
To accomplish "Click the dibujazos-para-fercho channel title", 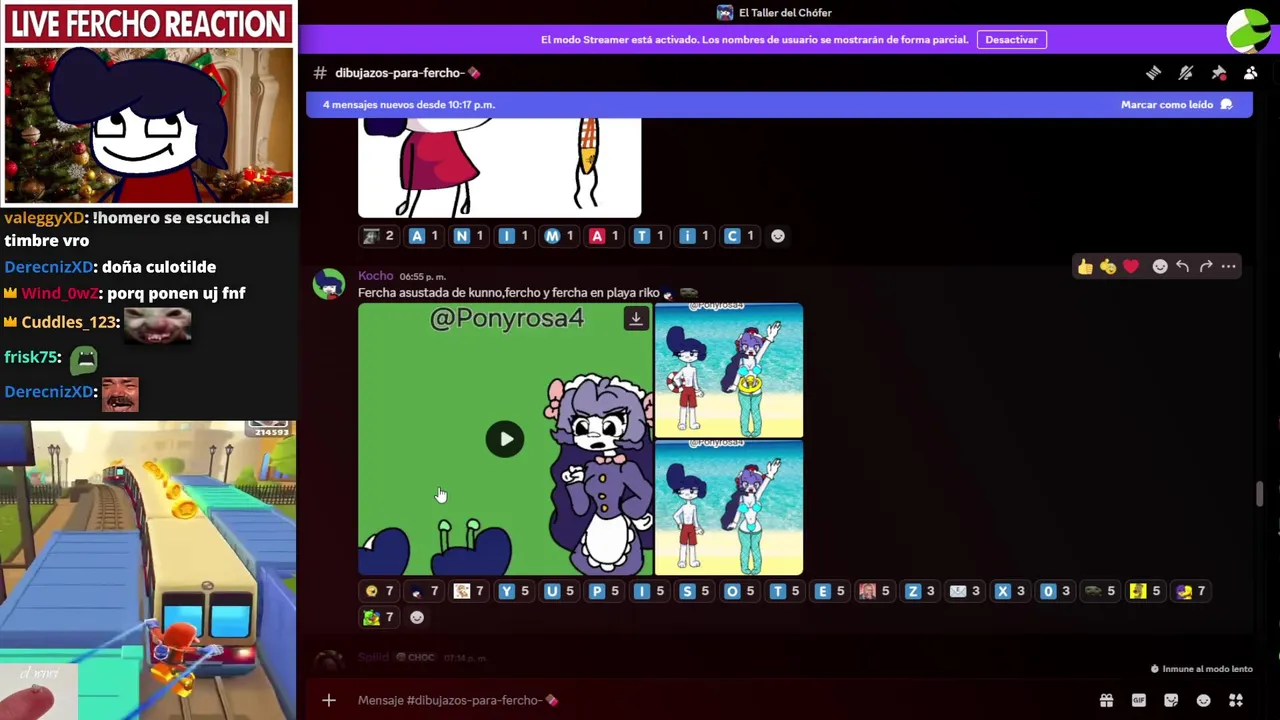I will click(399, 73).
